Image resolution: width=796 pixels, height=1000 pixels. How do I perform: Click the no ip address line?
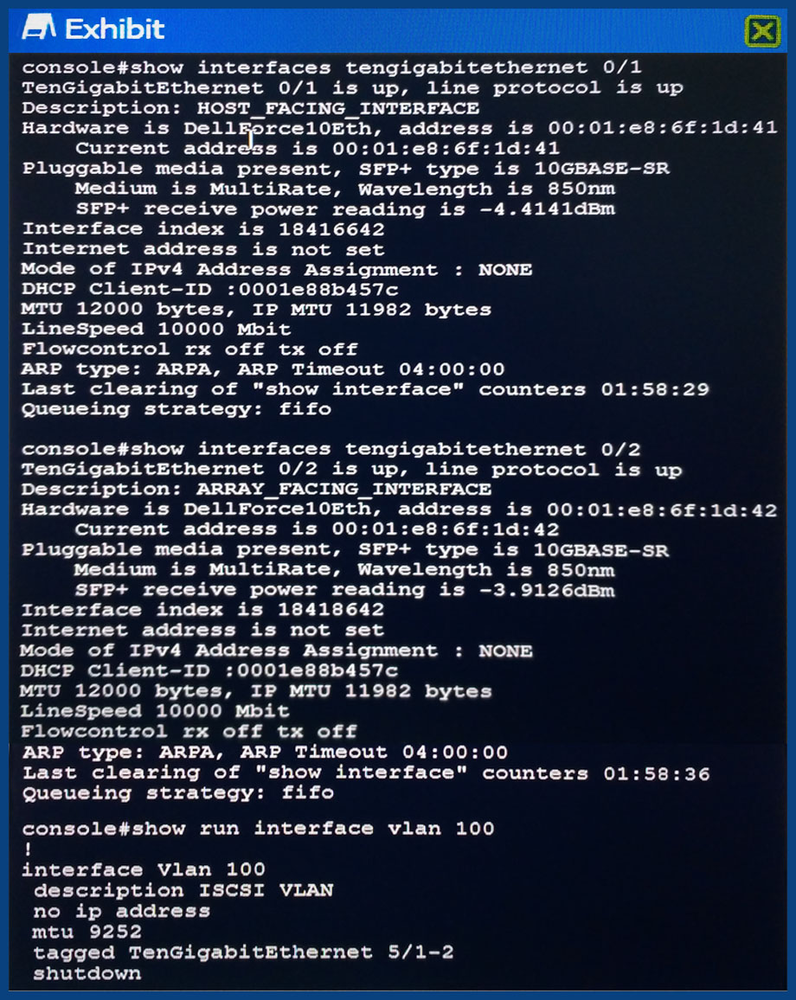[121, 911]
